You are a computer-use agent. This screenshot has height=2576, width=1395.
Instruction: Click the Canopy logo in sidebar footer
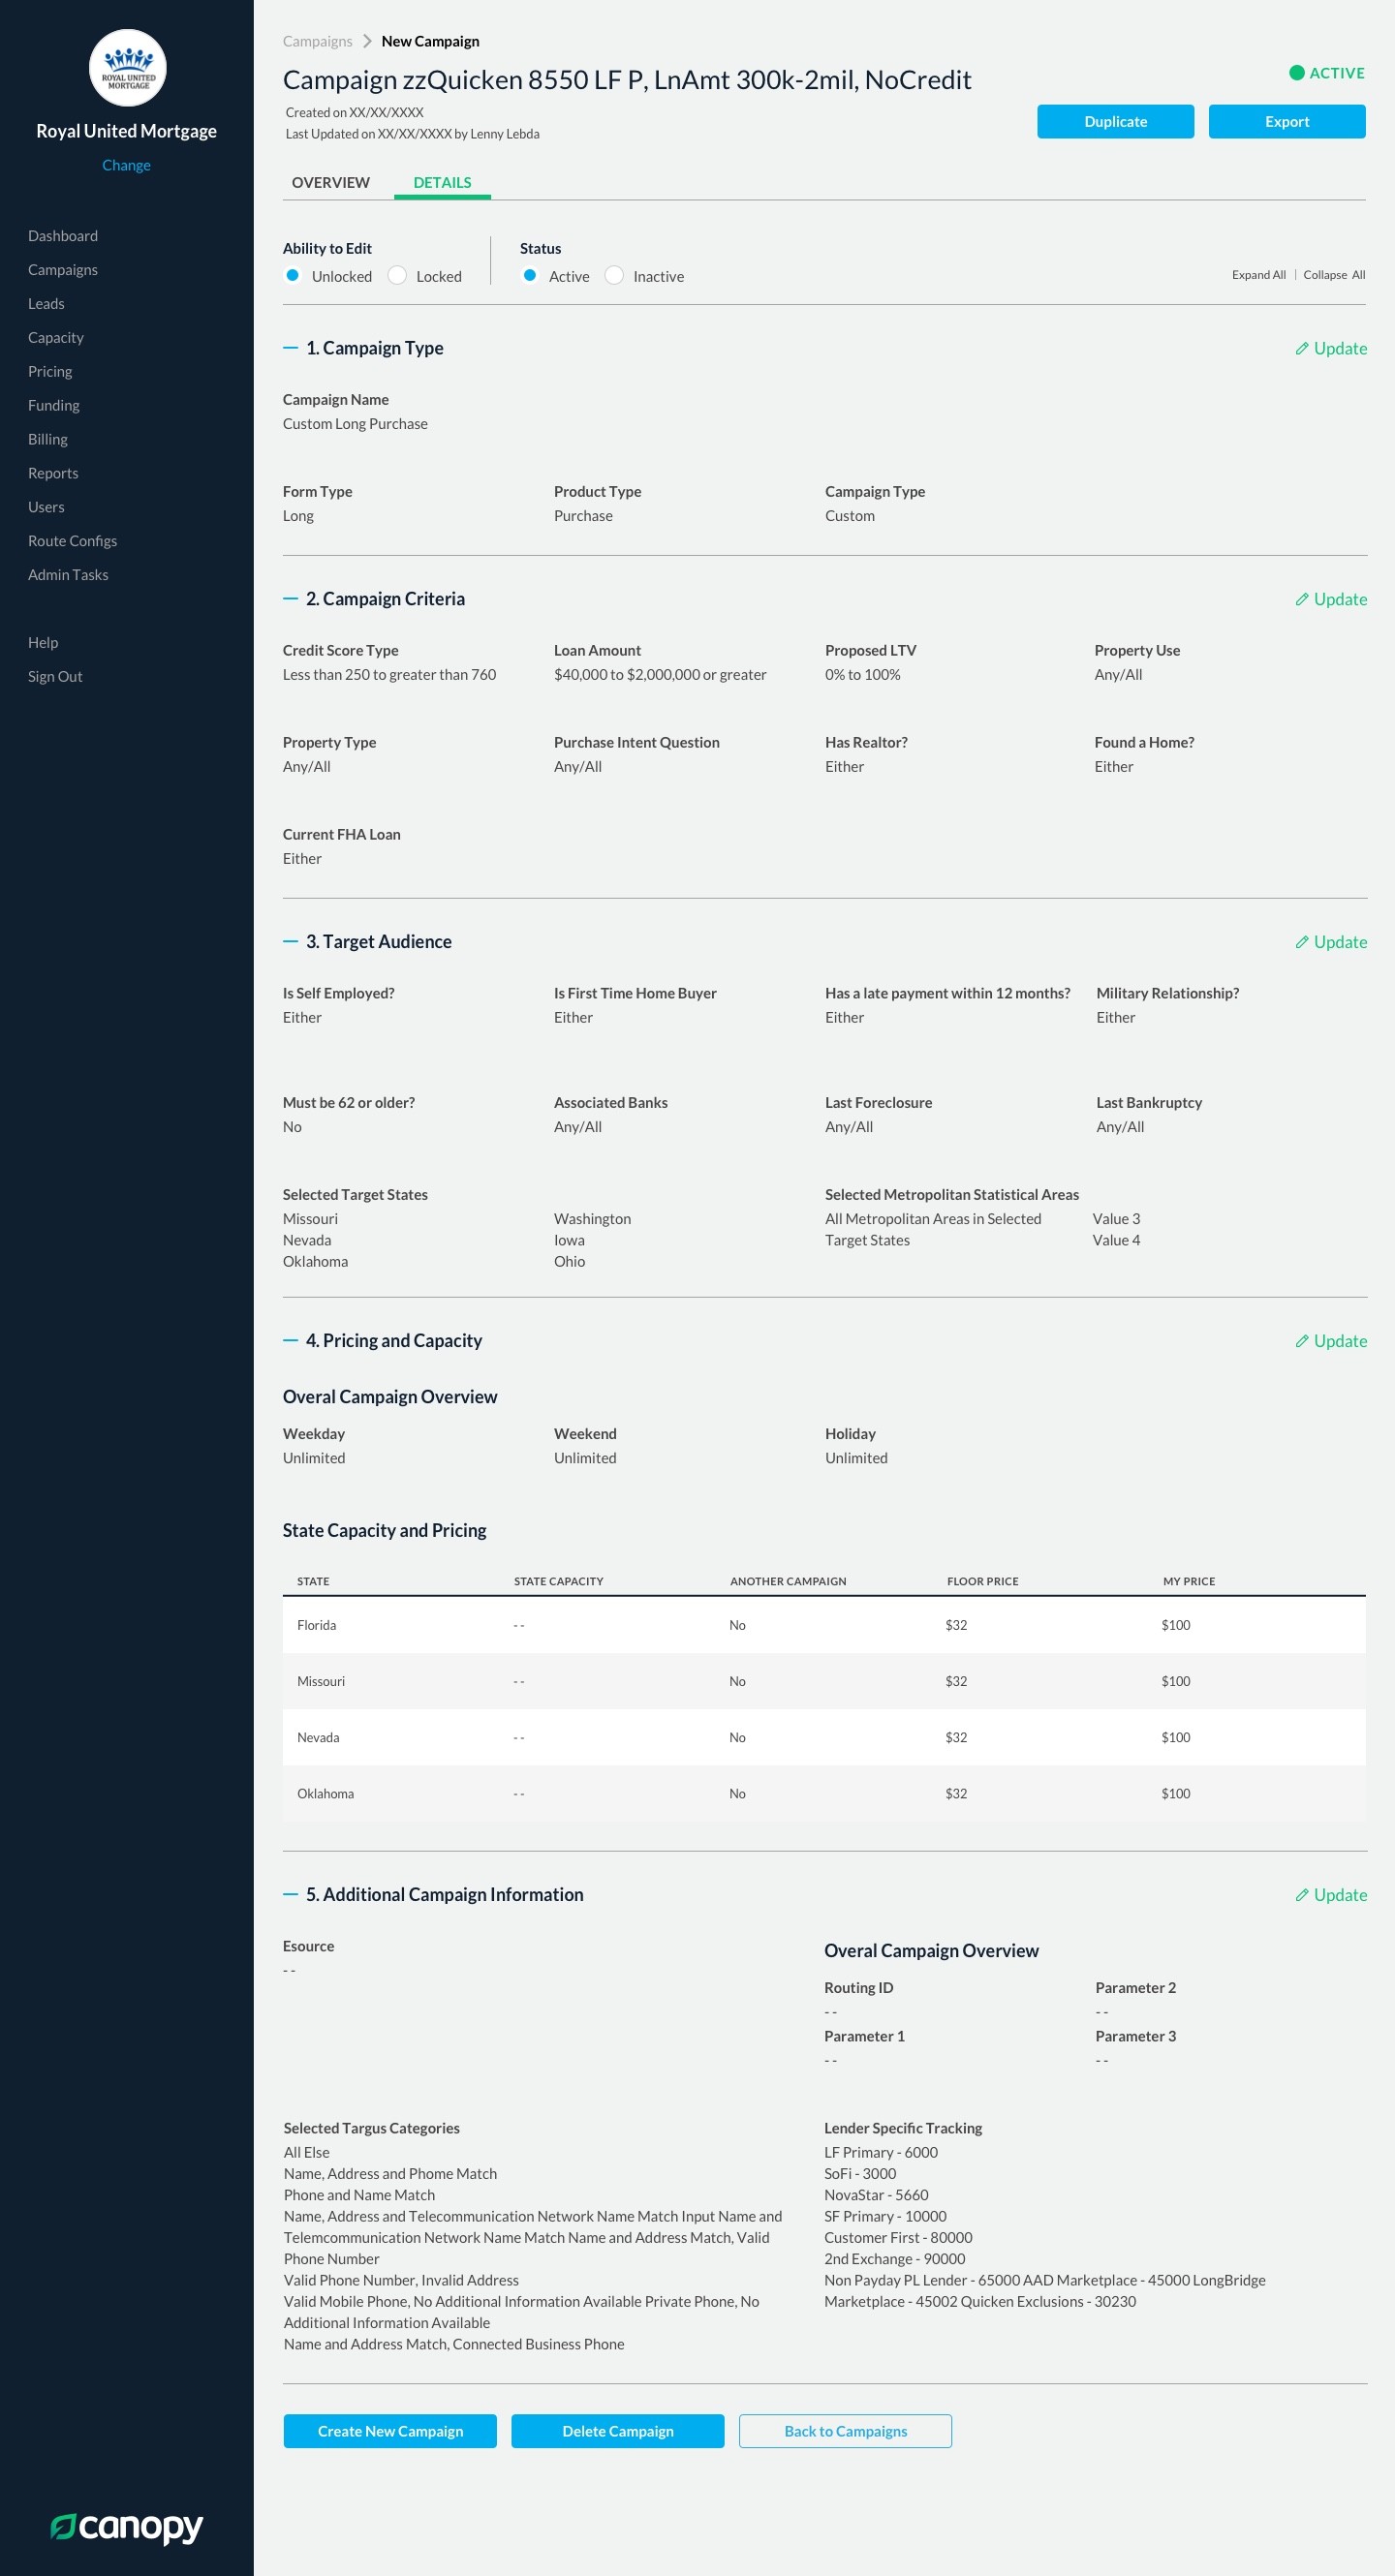pyautogui.click(x=127, y=2527)
